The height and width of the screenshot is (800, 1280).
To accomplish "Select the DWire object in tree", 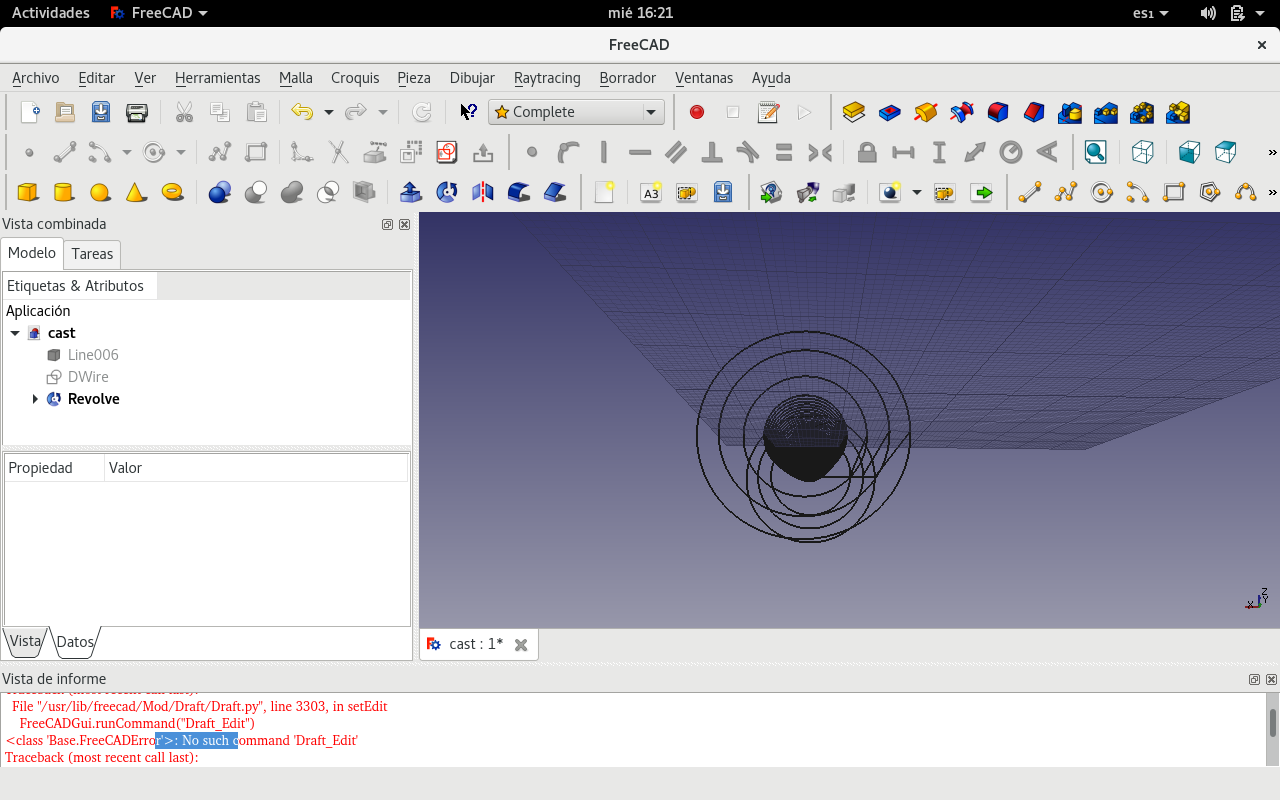I will coord(88,377).
